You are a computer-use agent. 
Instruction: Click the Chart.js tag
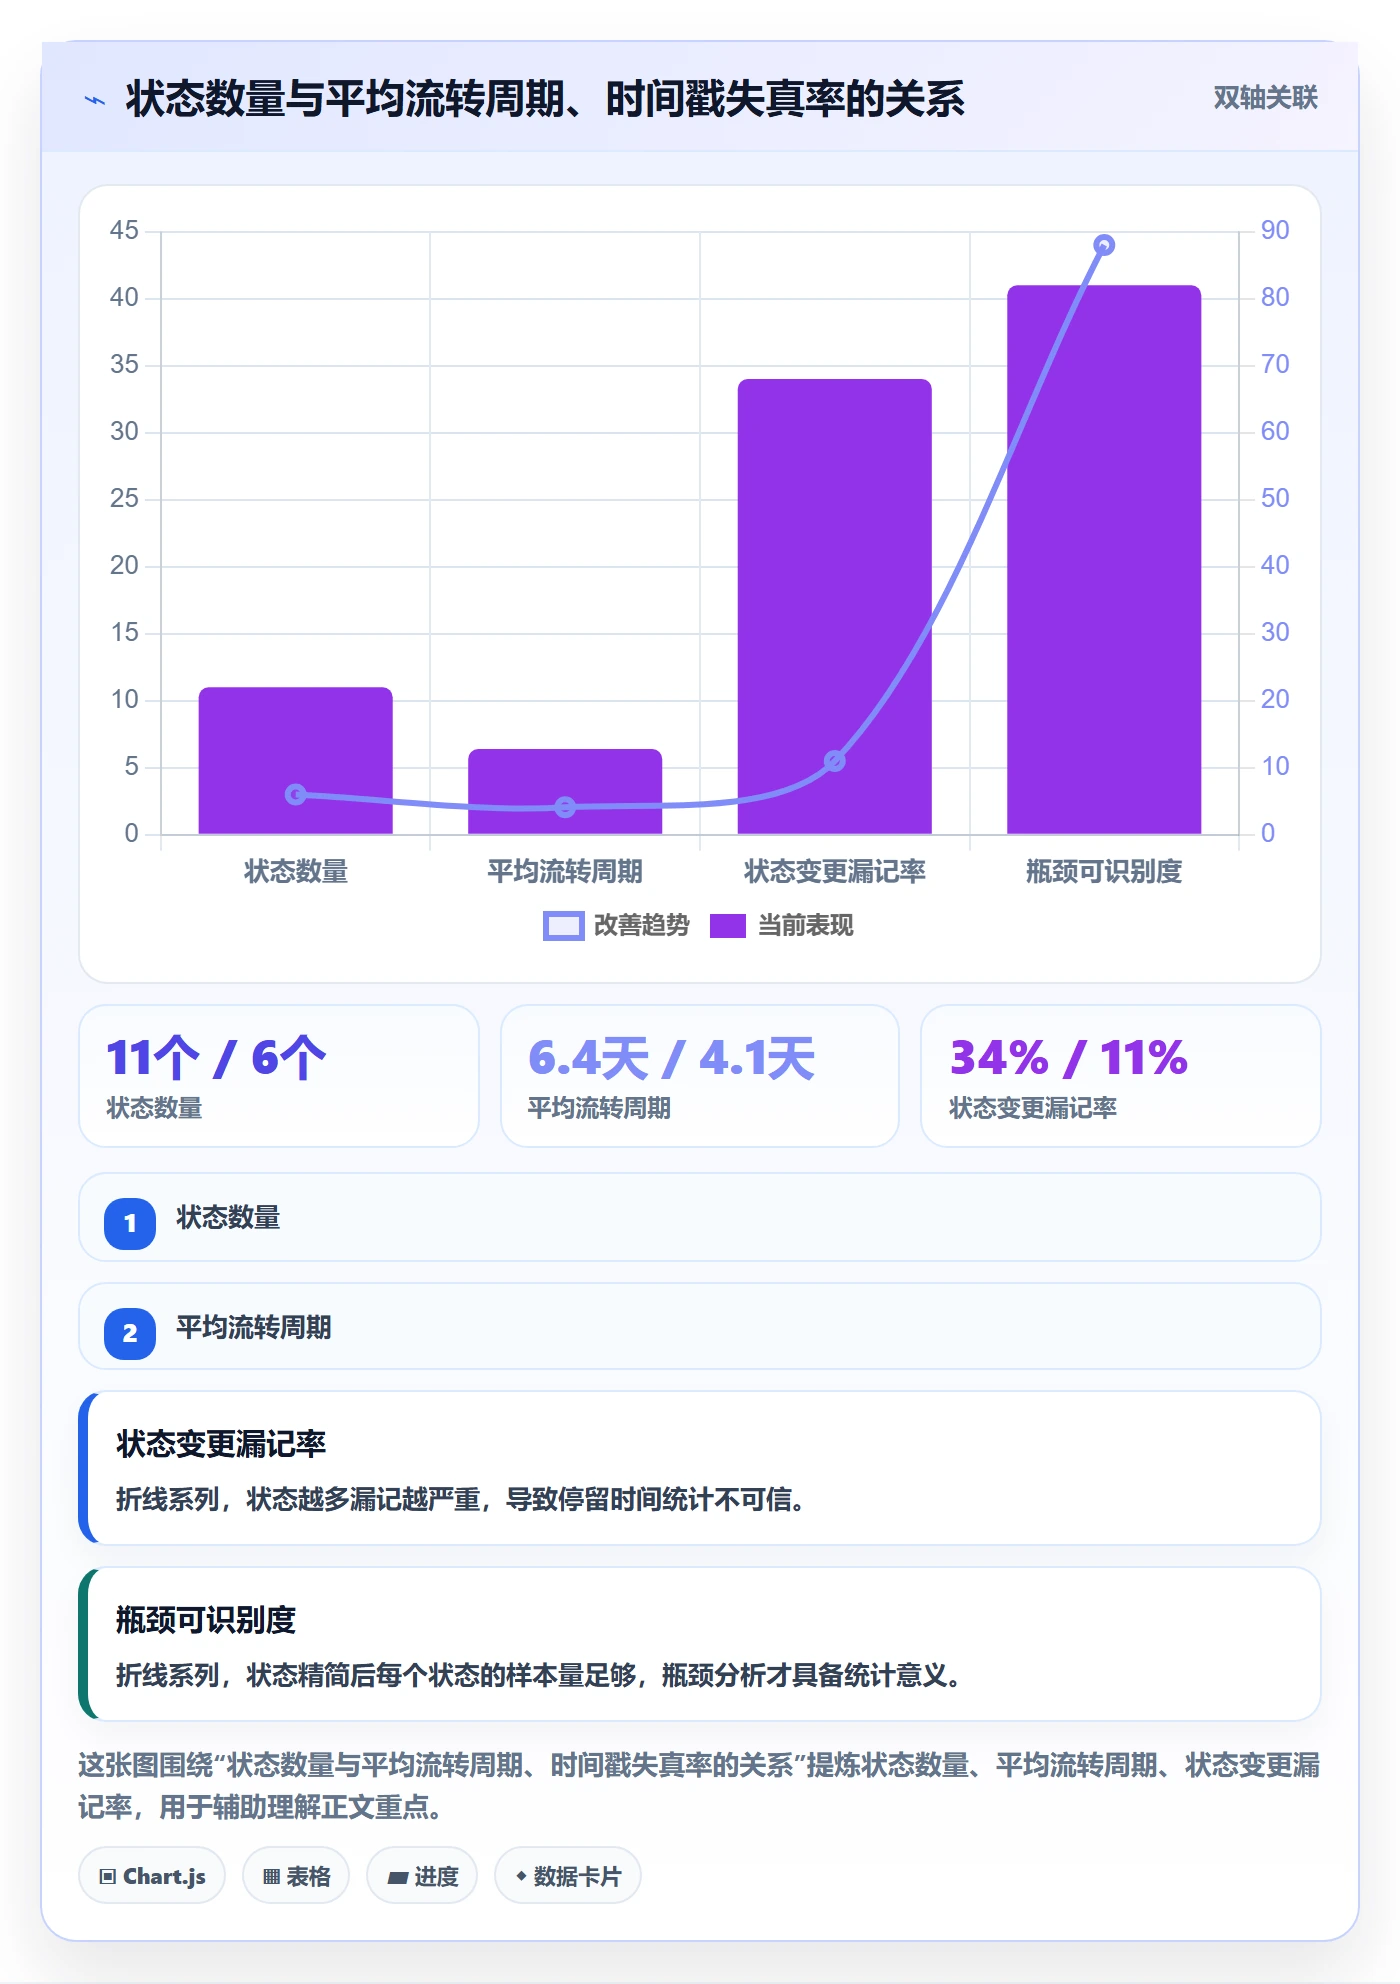152,1876
